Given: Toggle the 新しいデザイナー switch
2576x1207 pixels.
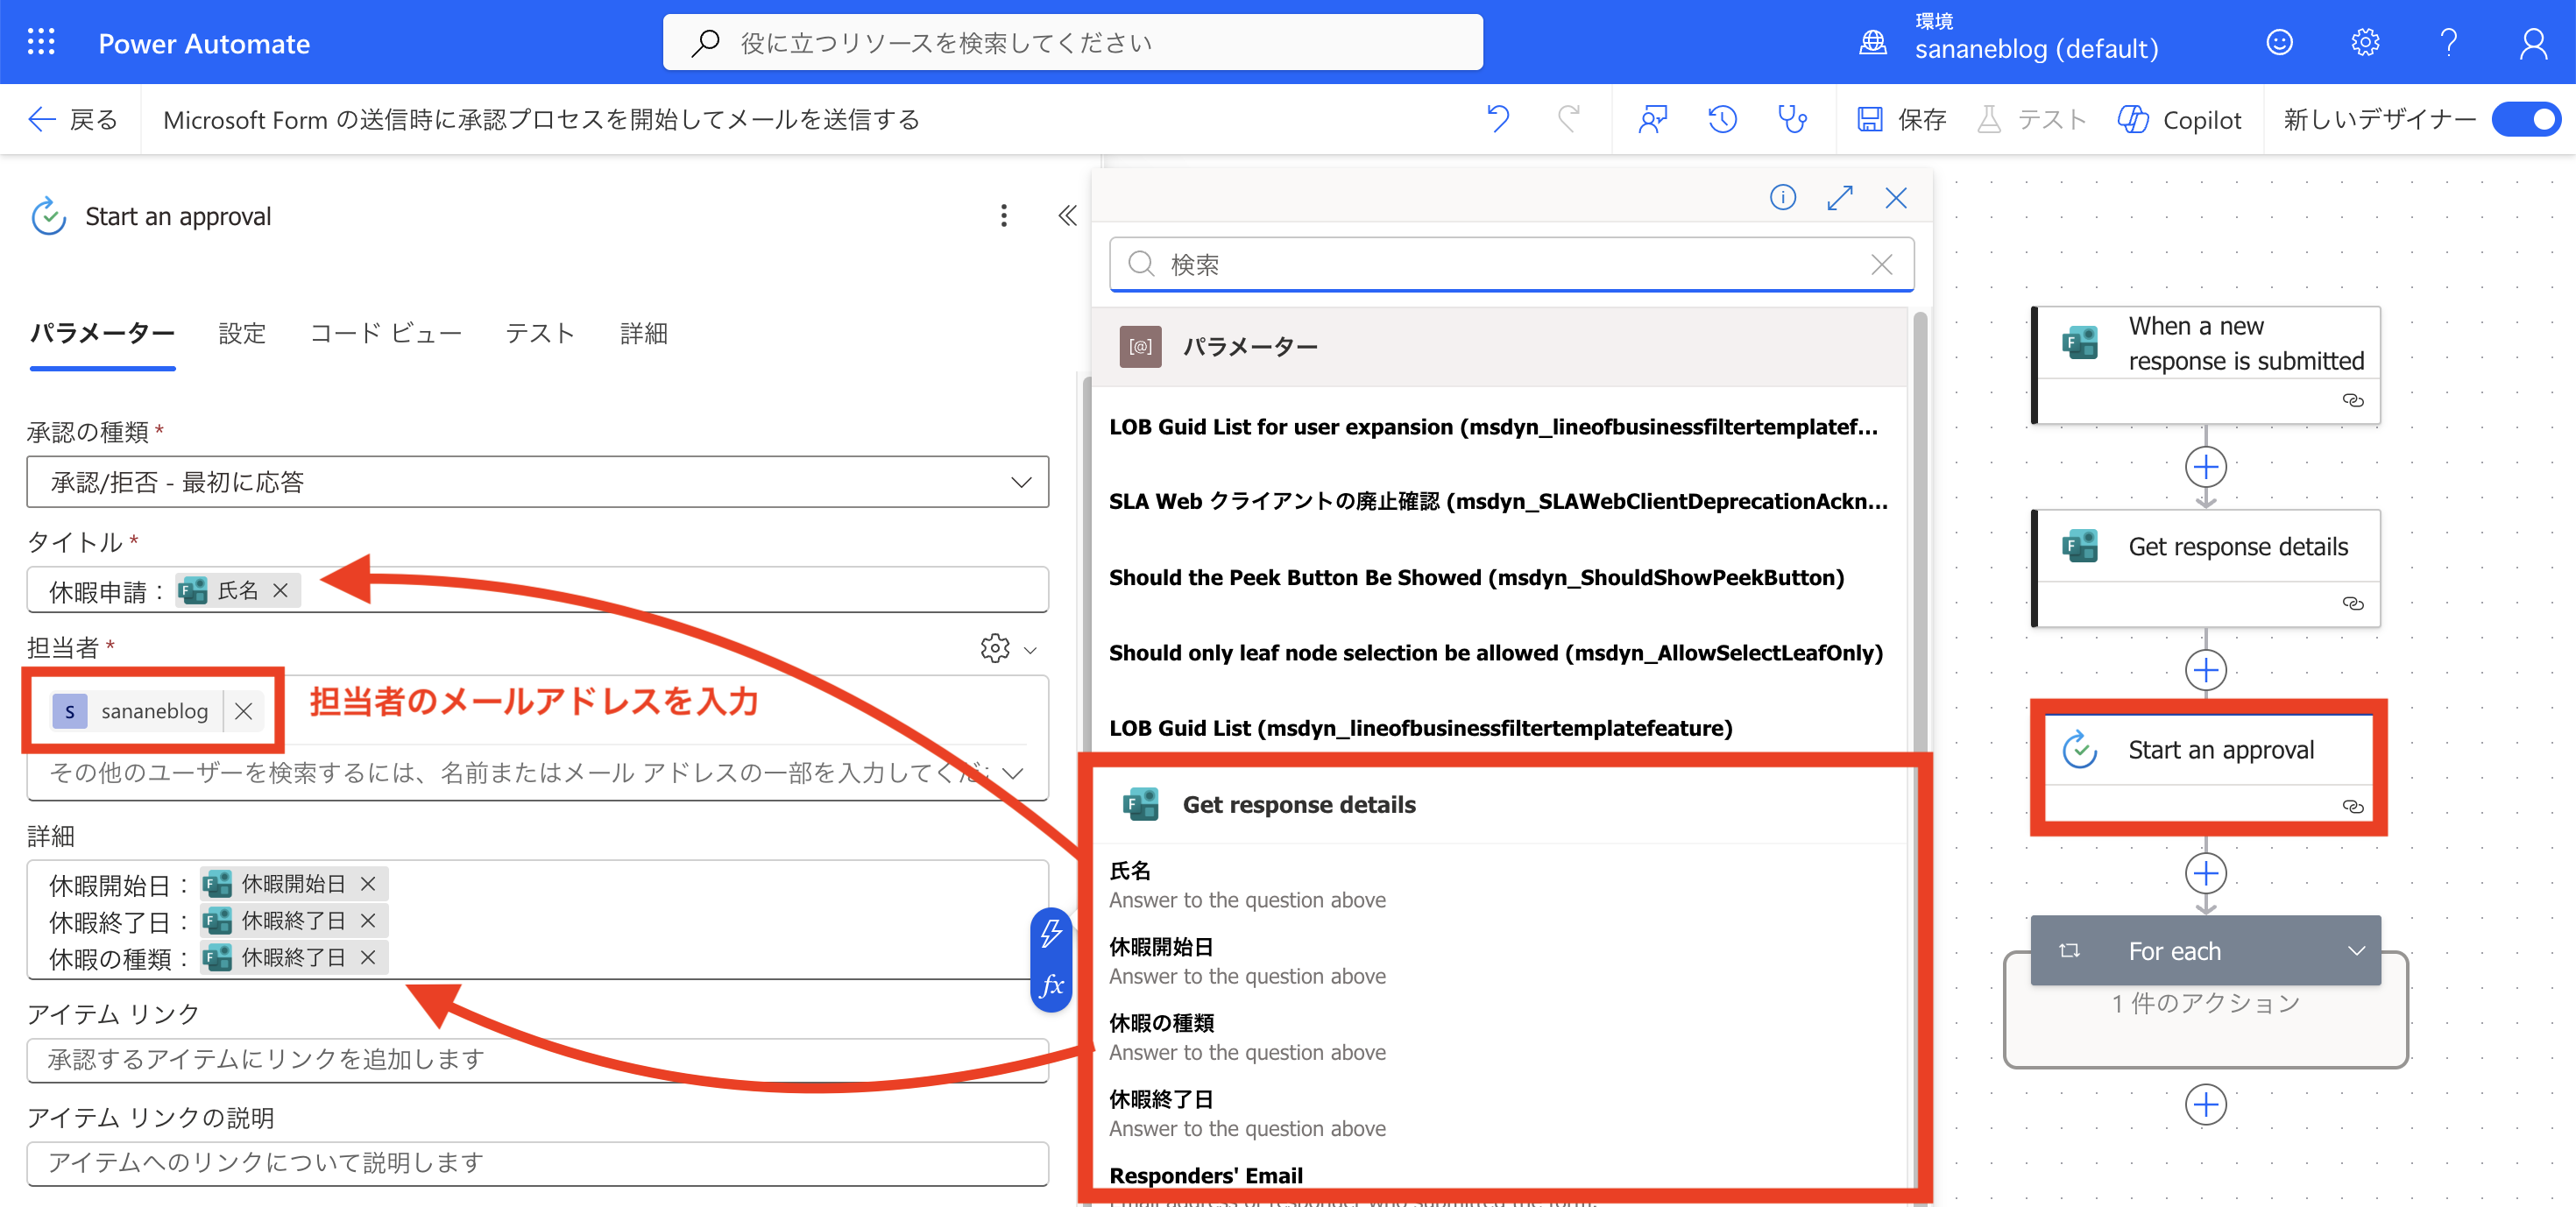Looking at the screenshot, I should (x=2526, y=119).
